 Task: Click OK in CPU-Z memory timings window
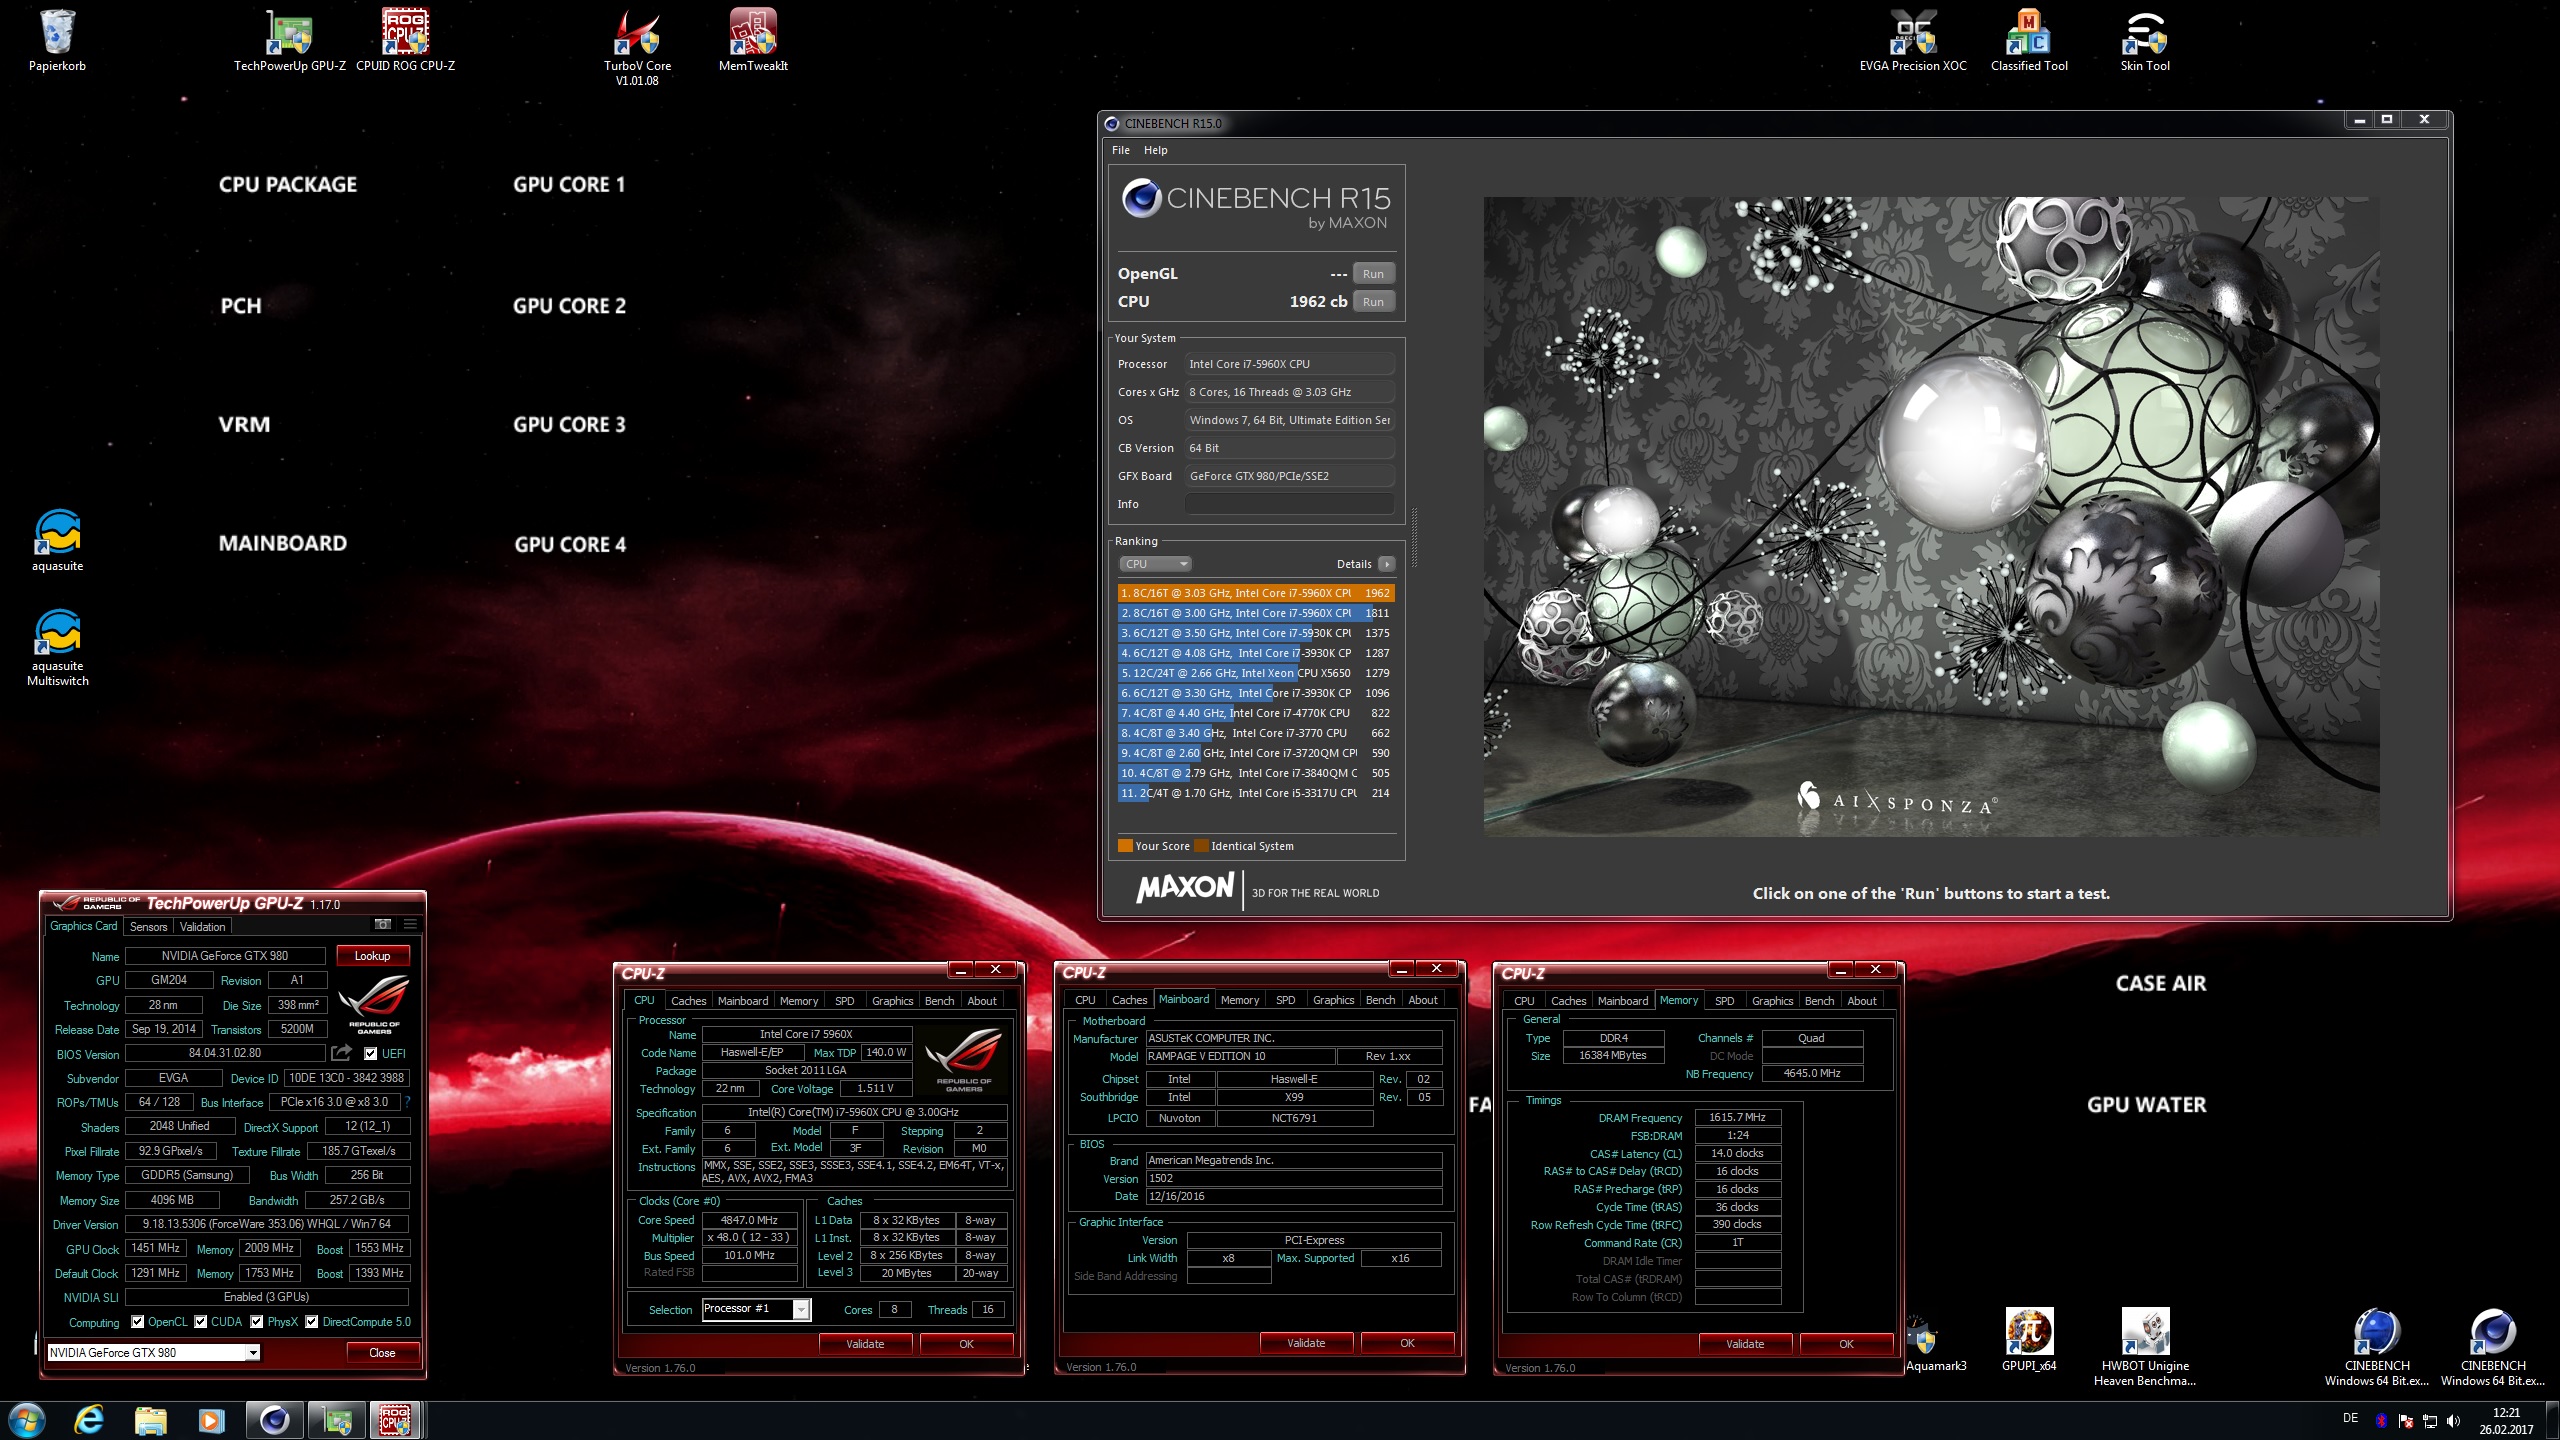click(1846, 1344)
